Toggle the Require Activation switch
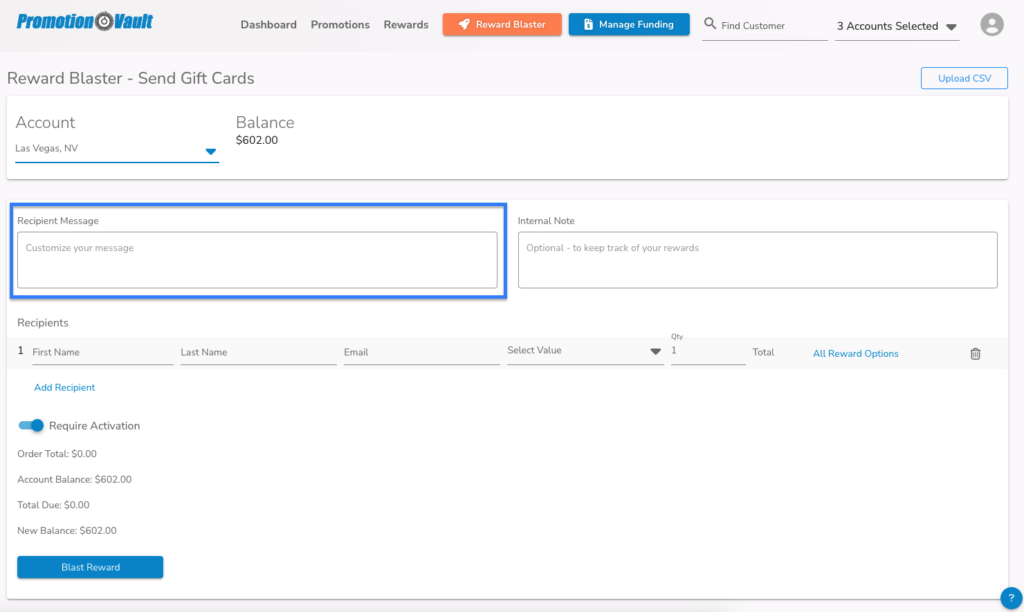Image resolution: width=1024 pixels, height=612 pixels. click(31, 425)
